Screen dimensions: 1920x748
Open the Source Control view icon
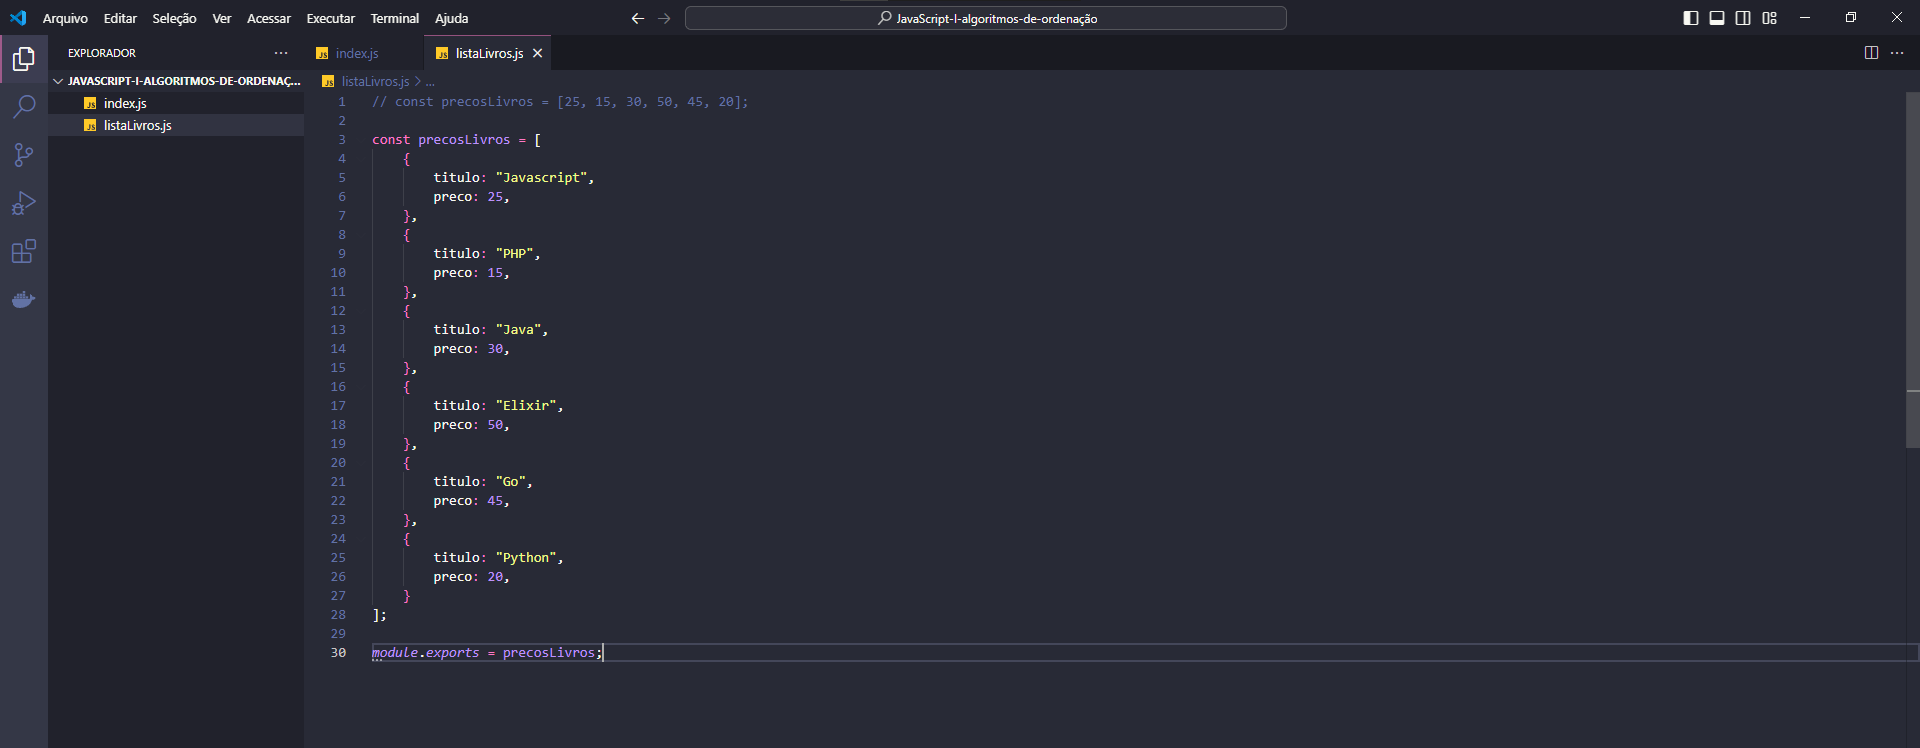tap(24, 154)
